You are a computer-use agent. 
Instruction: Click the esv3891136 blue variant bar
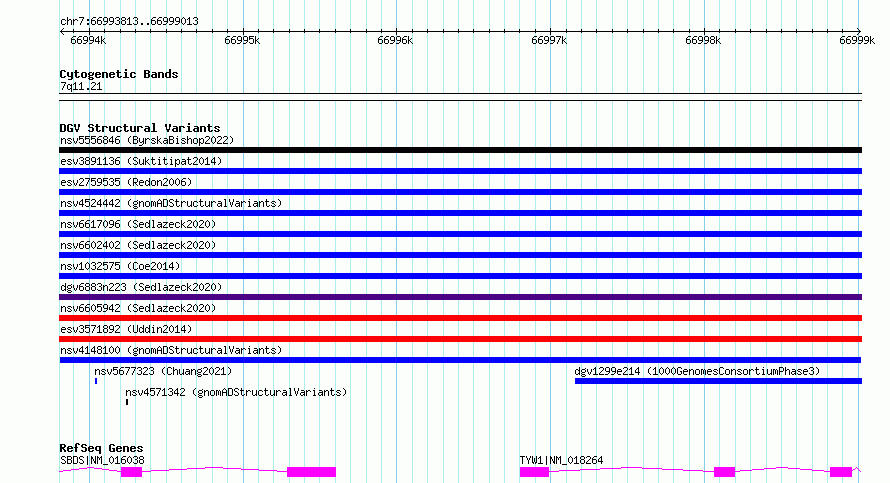[x=460, y=171]
